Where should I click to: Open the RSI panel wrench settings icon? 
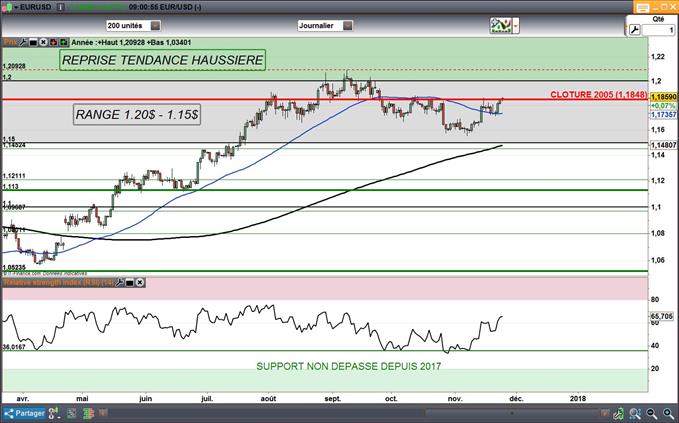click(x=119, y=283)
